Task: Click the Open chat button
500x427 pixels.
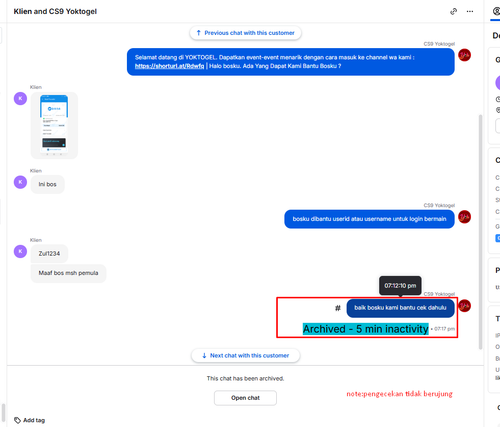Action: 245,398
